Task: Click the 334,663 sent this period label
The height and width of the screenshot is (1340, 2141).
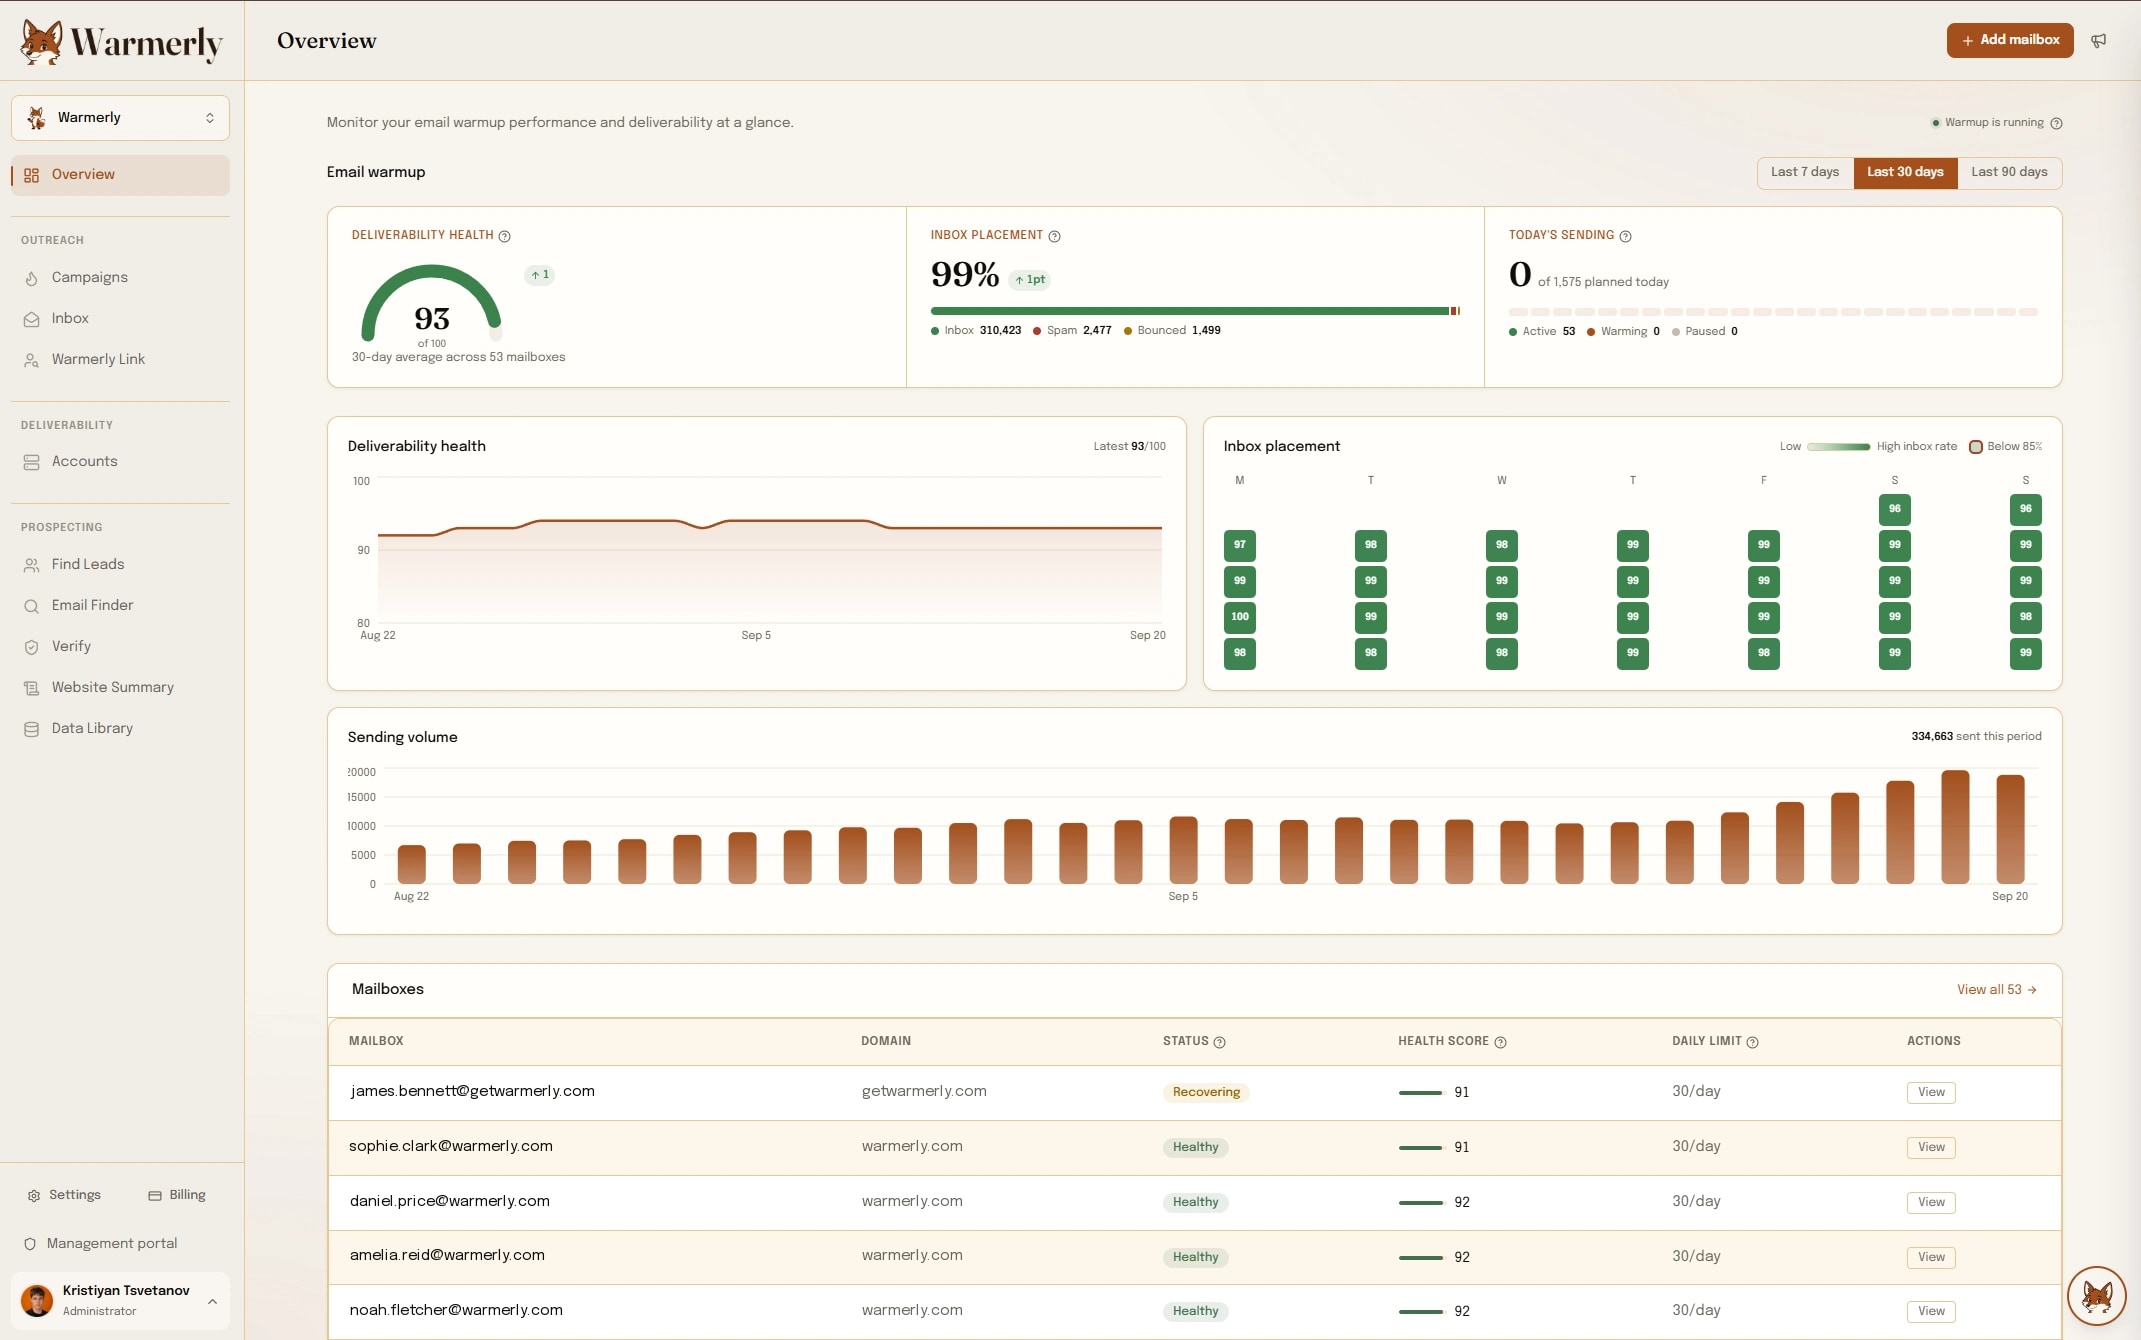Action: pos(1976,737)
